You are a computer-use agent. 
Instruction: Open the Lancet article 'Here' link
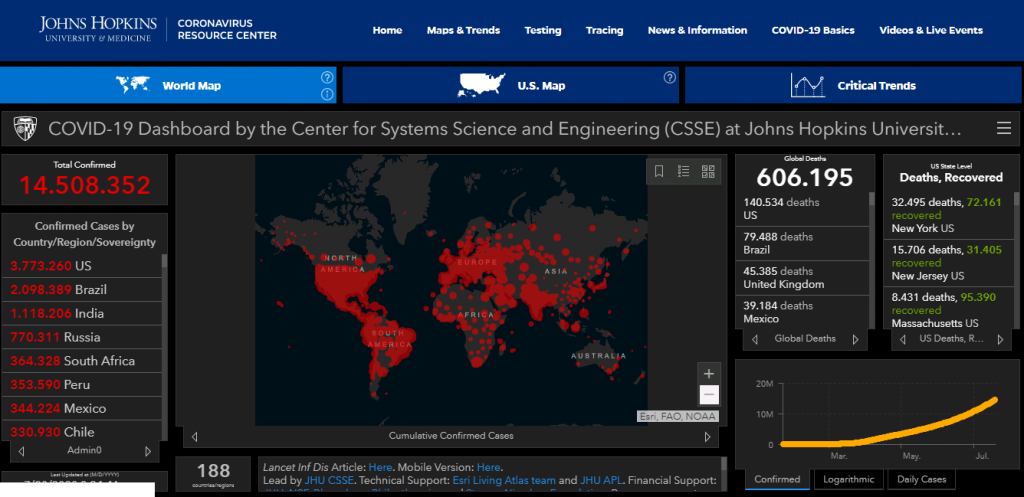tap(380, 468)
